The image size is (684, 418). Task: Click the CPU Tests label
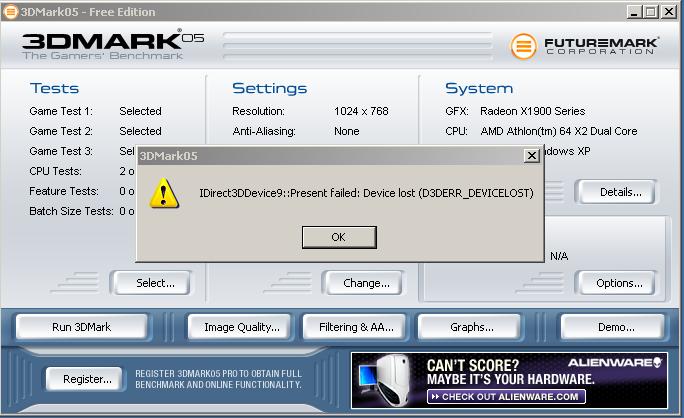coord(55,171)
